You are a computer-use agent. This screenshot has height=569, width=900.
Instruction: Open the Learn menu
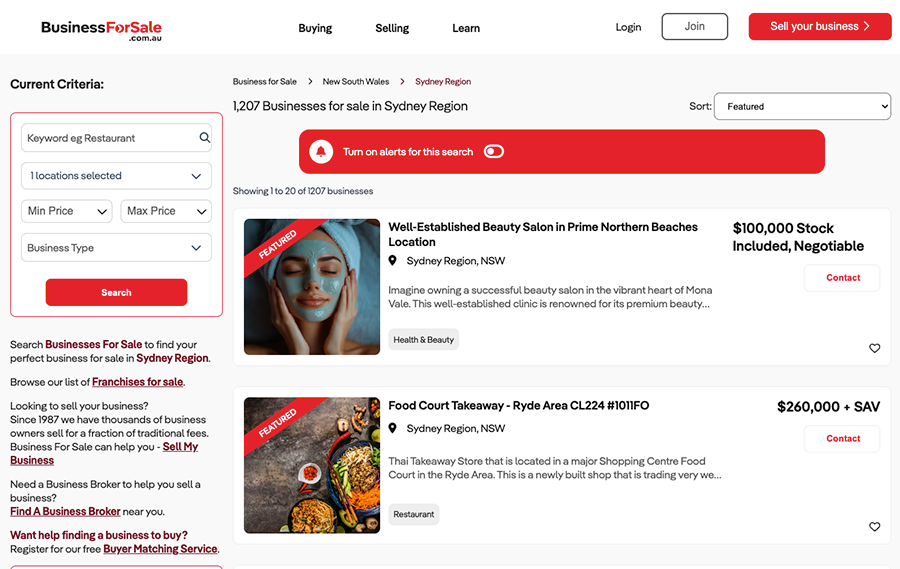[x=466, y=28]
